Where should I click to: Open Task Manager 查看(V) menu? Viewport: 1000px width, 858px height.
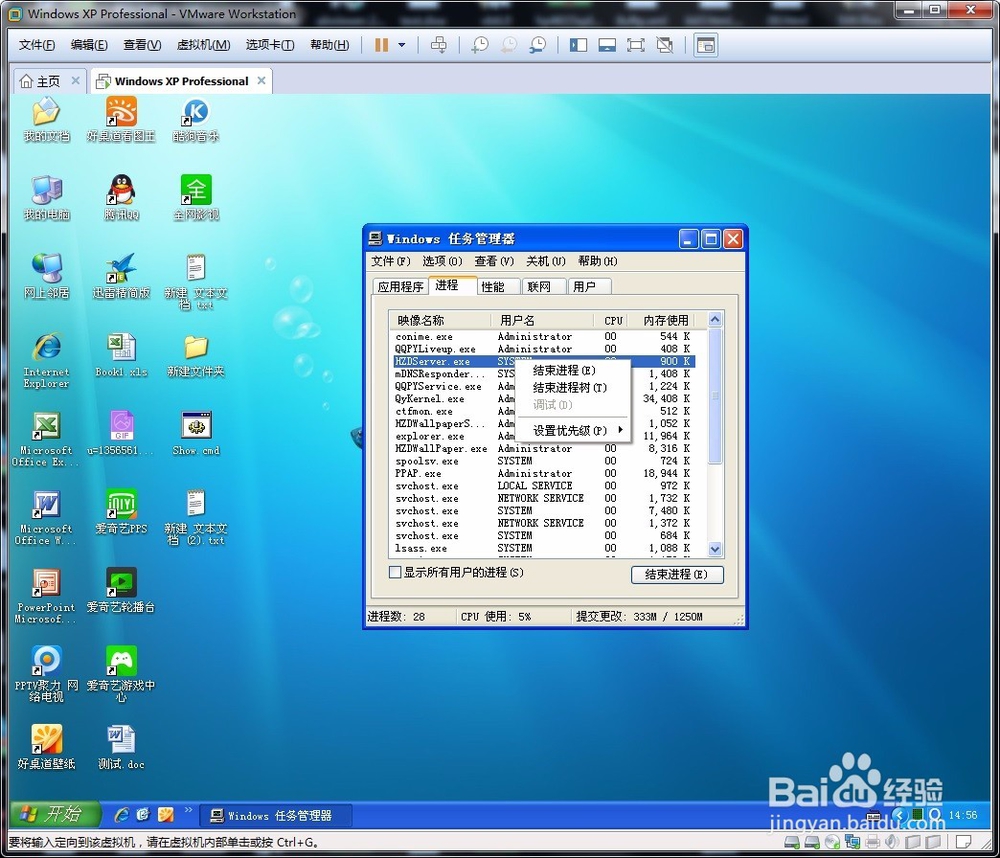[x=494, y=262]
